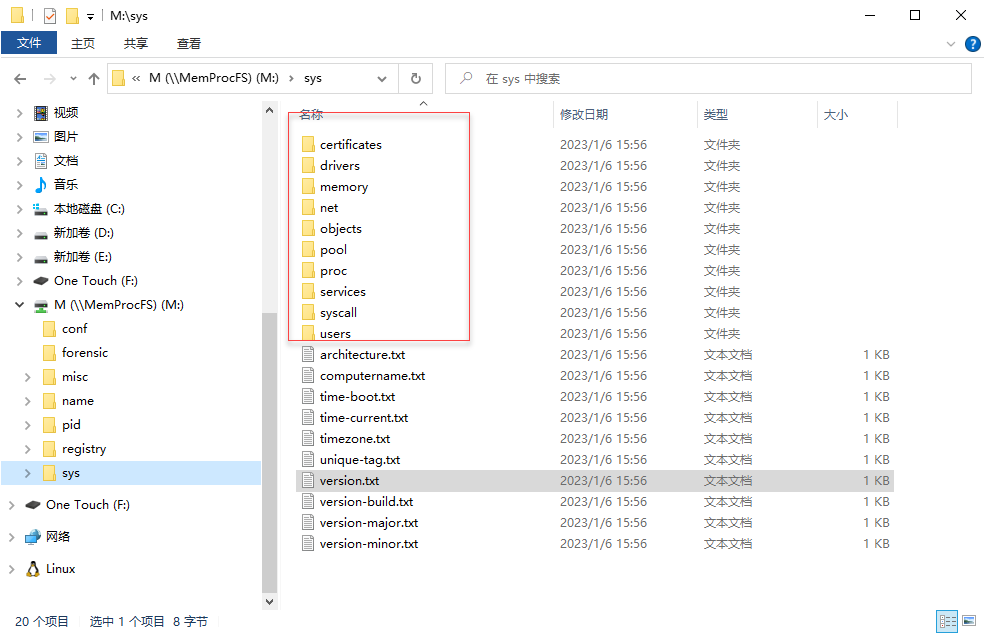The width and height of the screenshot is (985, 634).
Task: Expand the 新加卷 (E:) tree node
Action: tap(19, 257)
